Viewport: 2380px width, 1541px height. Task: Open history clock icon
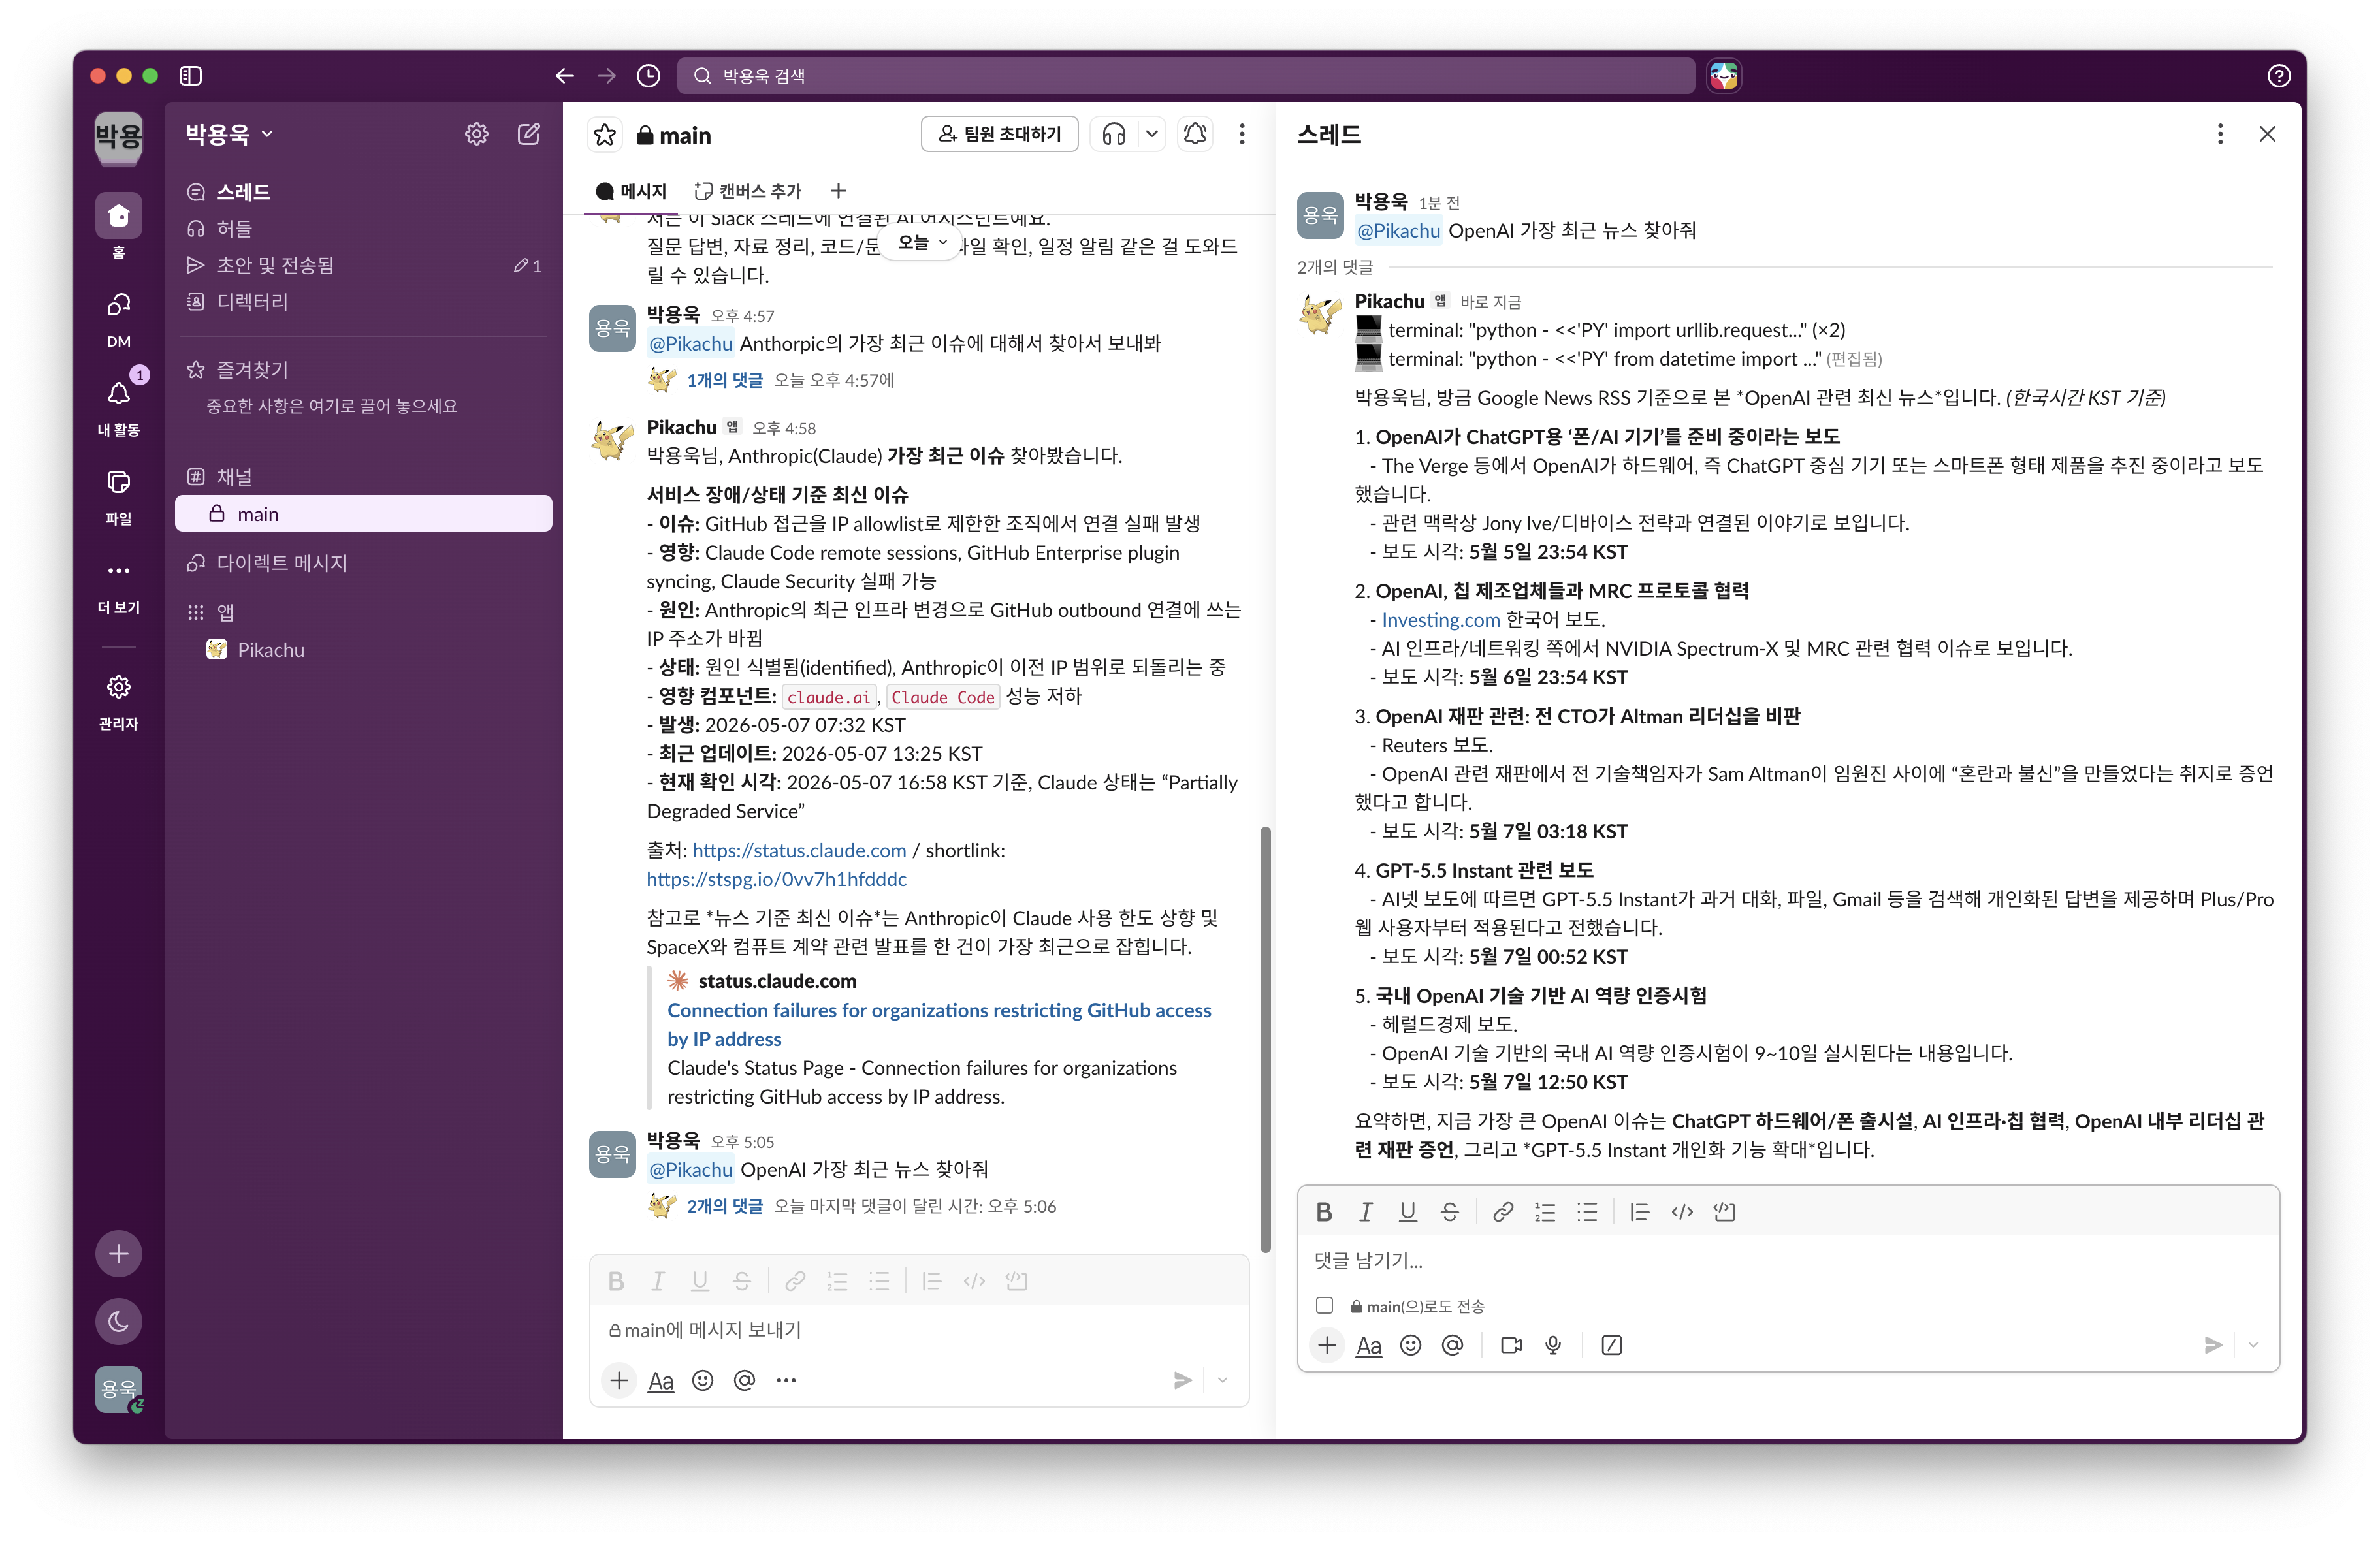649,76
